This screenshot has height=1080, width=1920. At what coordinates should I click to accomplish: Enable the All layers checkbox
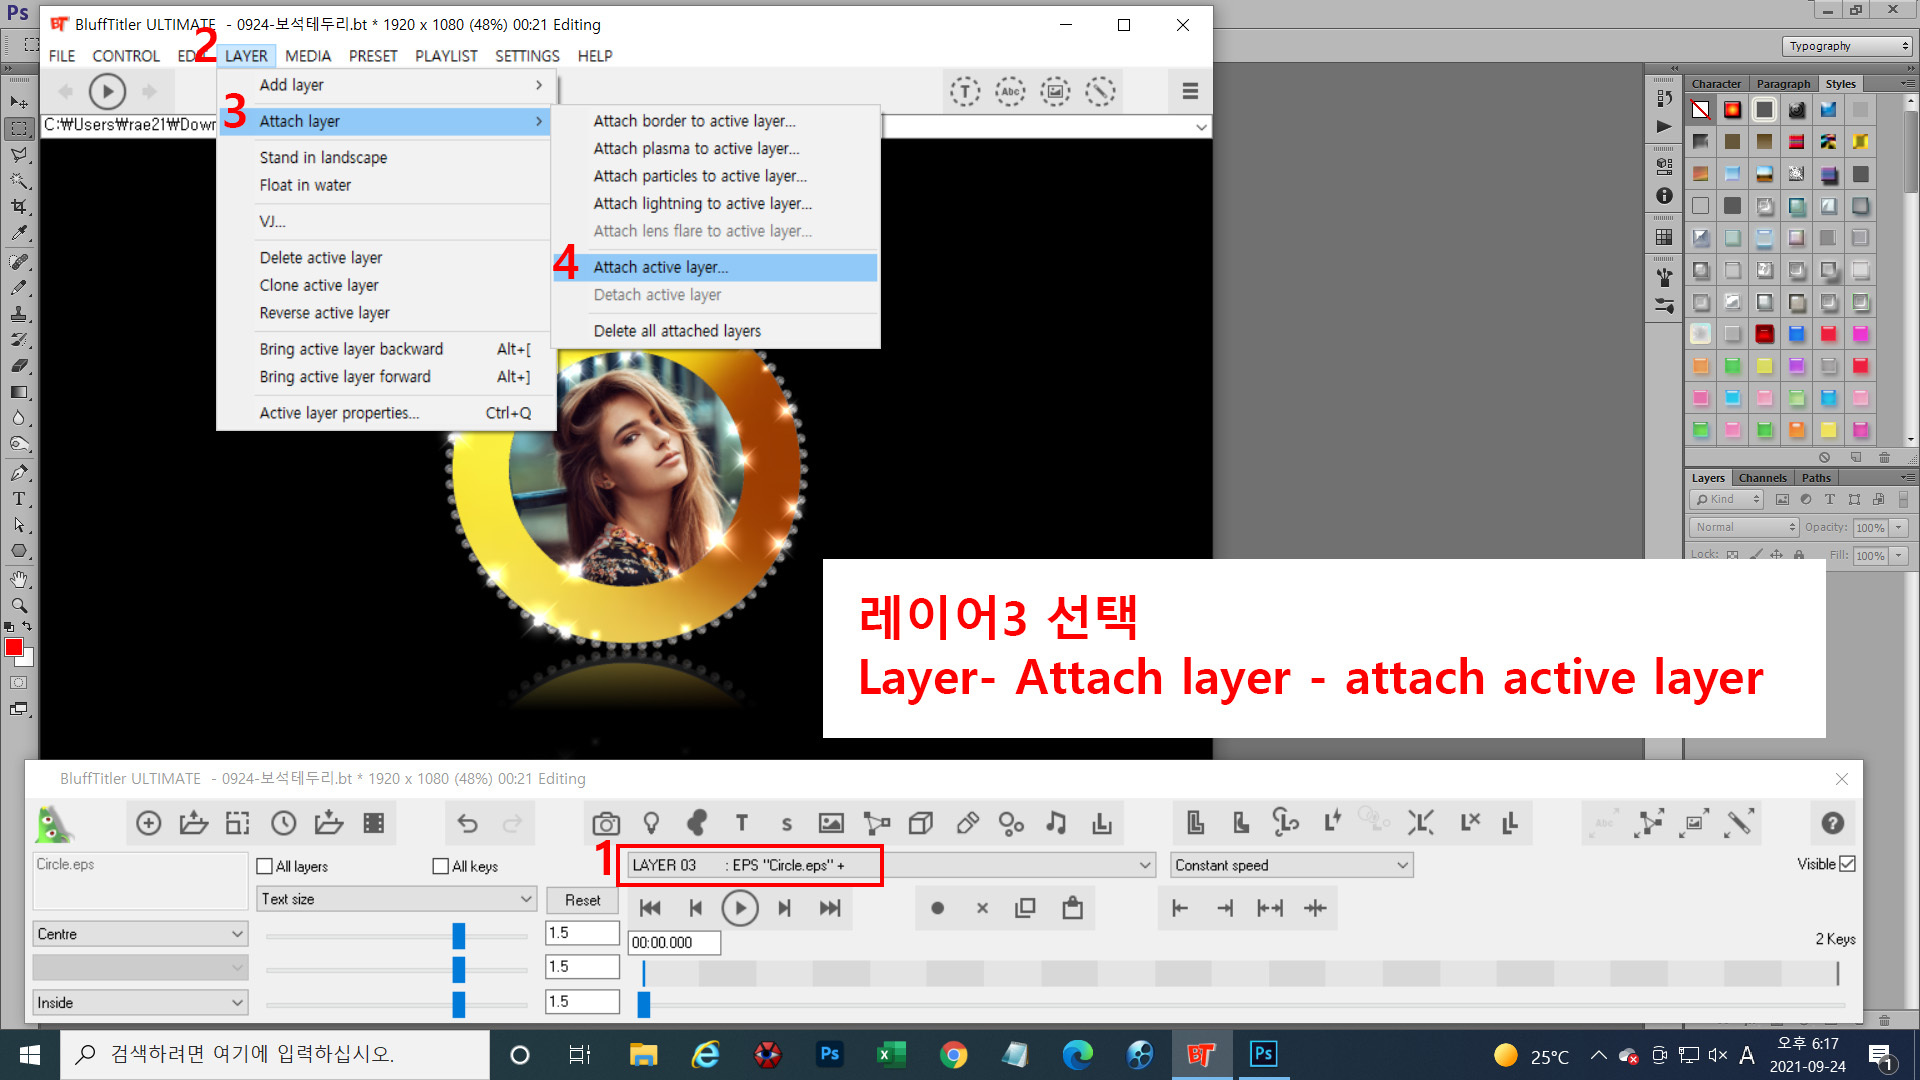click(265, 866)
